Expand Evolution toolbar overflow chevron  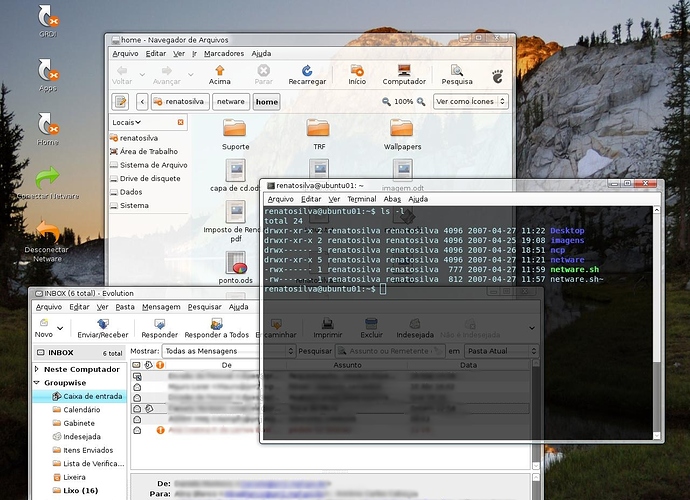click(x=532, y=328)
